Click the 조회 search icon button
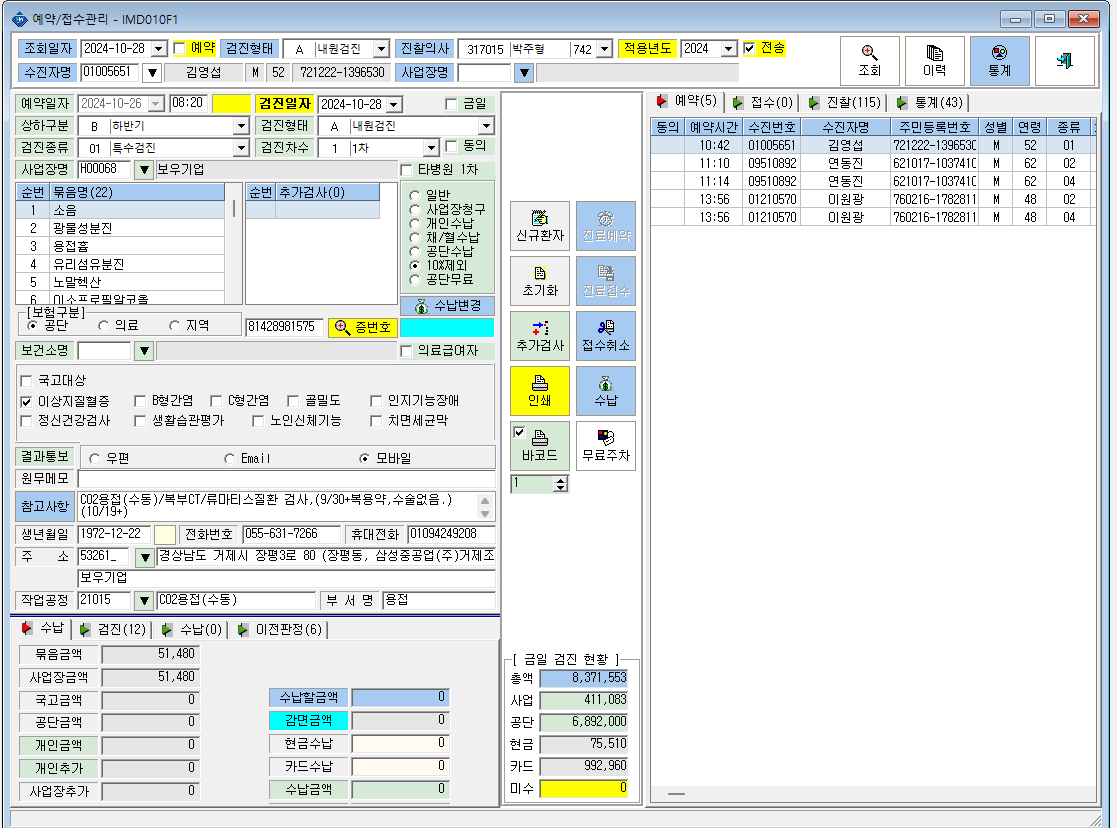The image size is (1117, 828). point(869,61)
